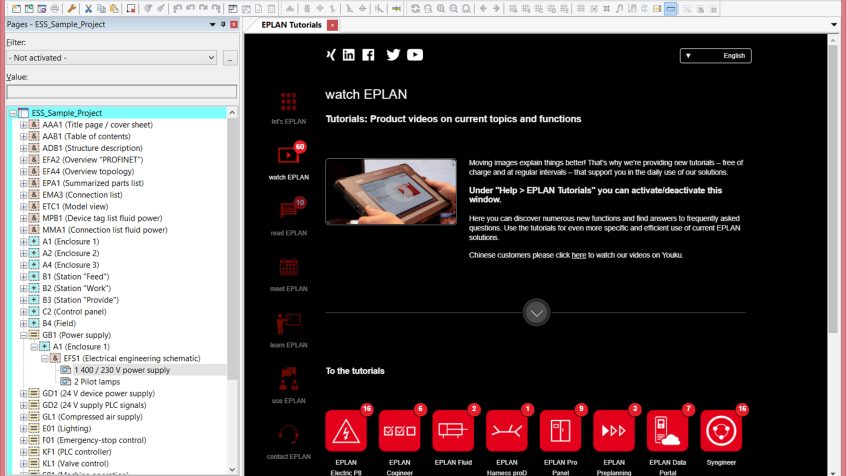
Task: Open contact EPLAN headset section
Action: (x=289, y=441)
